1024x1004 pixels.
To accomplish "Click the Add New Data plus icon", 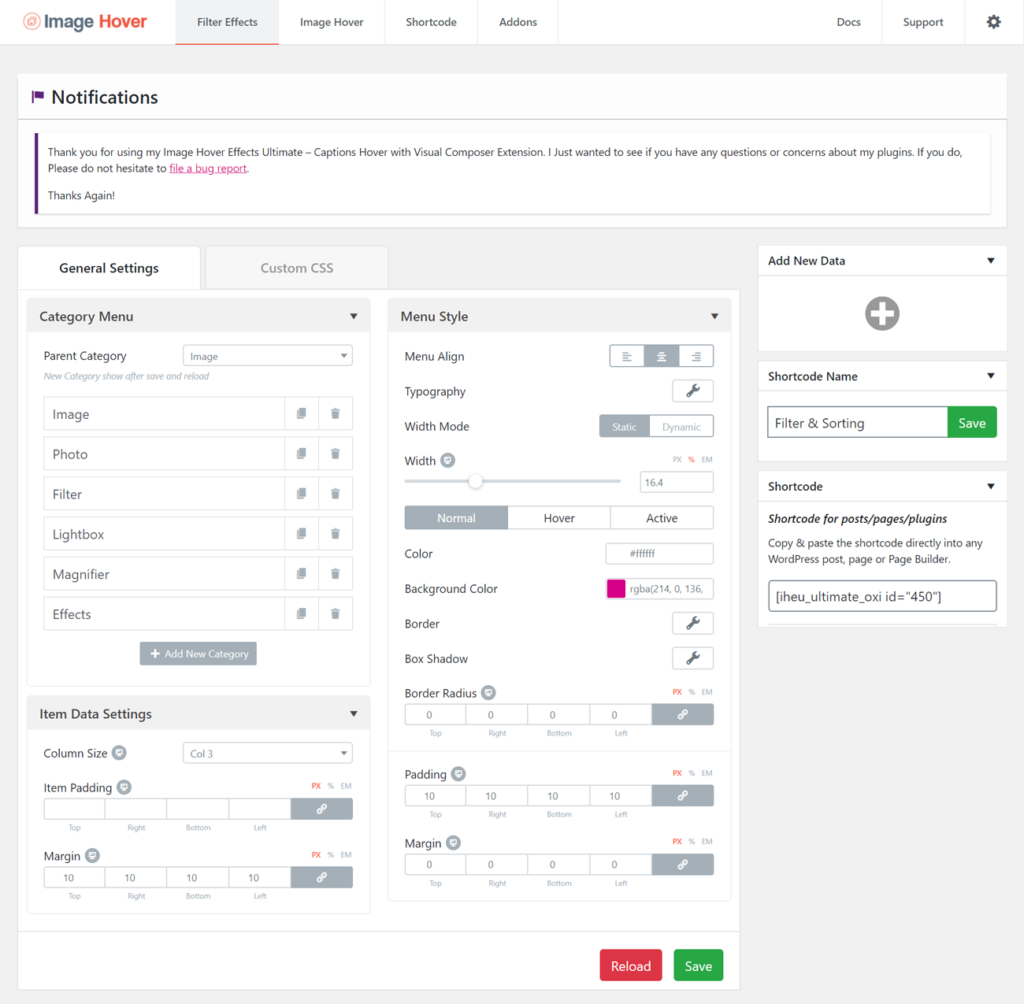I will click(882, 314).
